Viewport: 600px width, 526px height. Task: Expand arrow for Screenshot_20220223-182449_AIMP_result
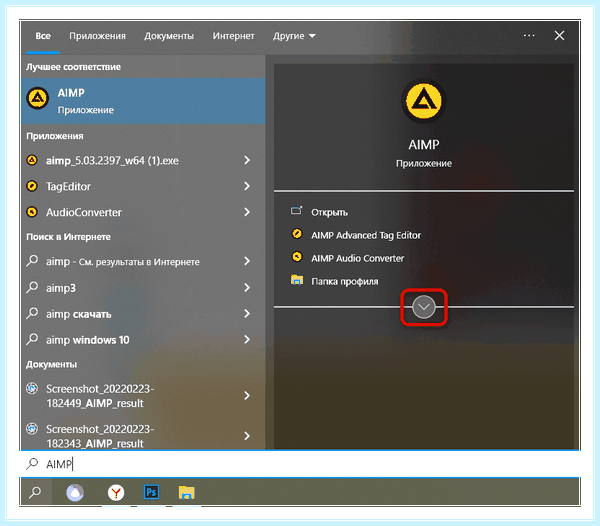247,396
